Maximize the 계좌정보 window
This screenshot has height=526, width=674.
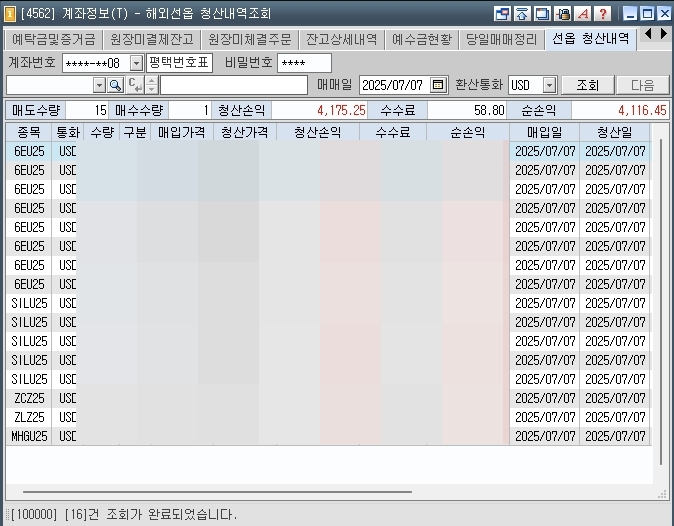tap(647, 14)
